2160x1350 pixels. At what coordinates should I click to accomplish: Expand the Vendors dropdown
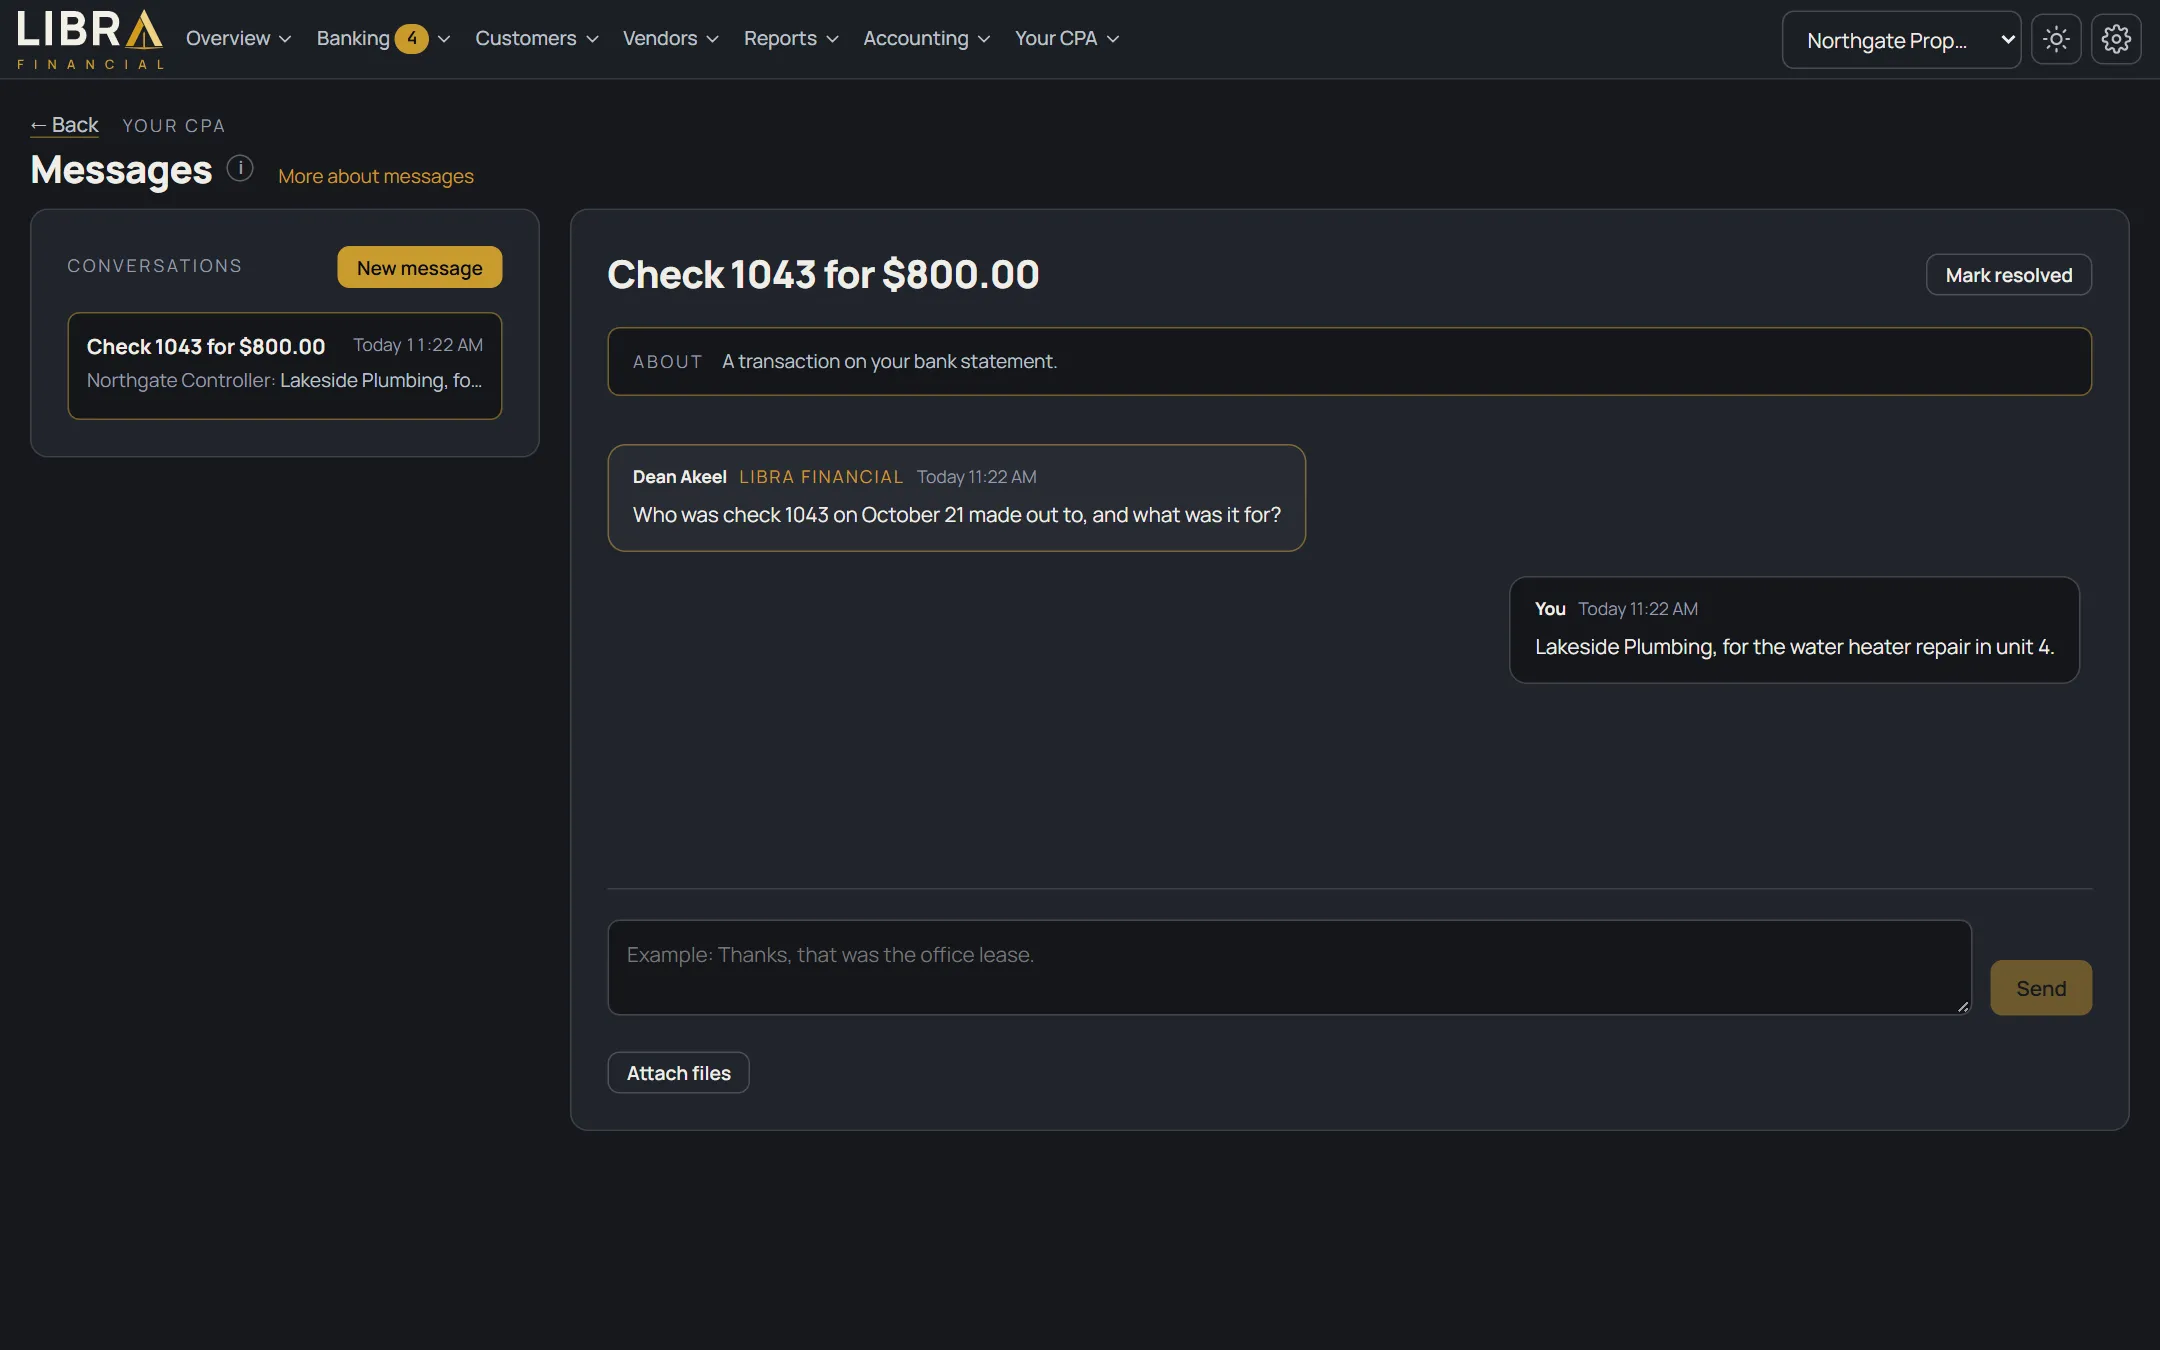[670, 38]
